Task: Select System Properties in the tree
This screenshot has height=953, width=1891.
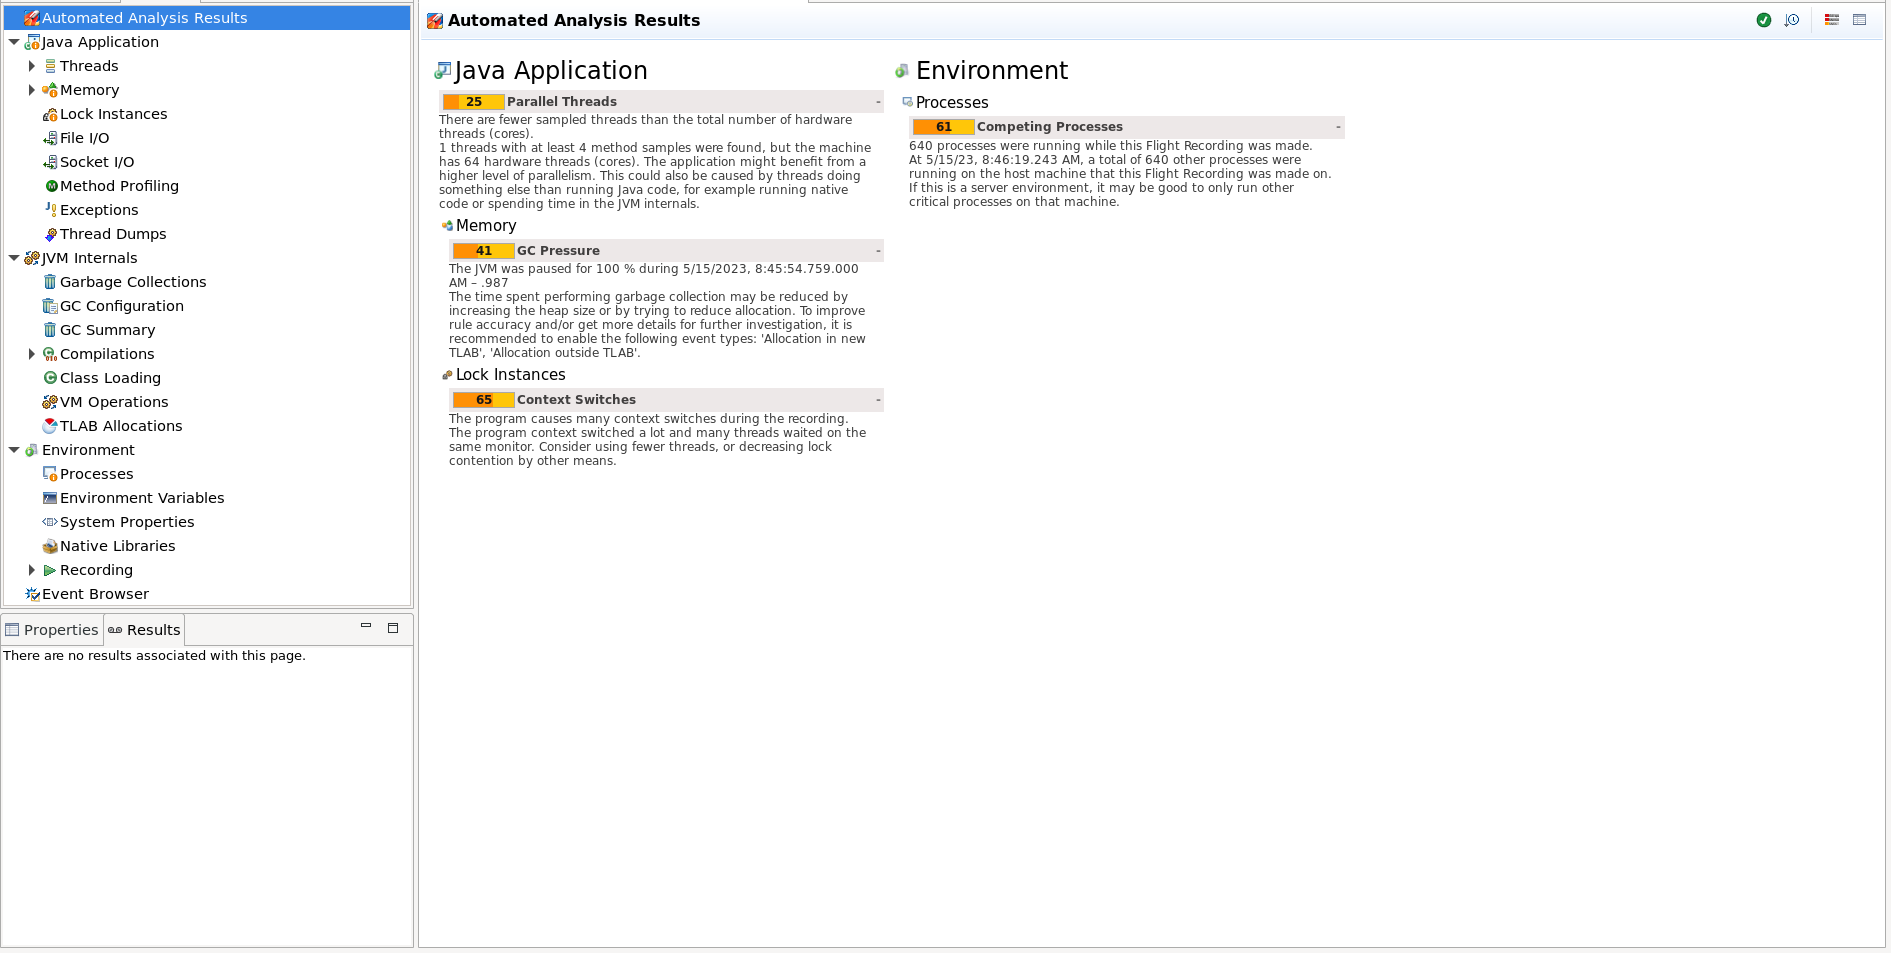Action: pyautogui.click(x=127, y=522)
